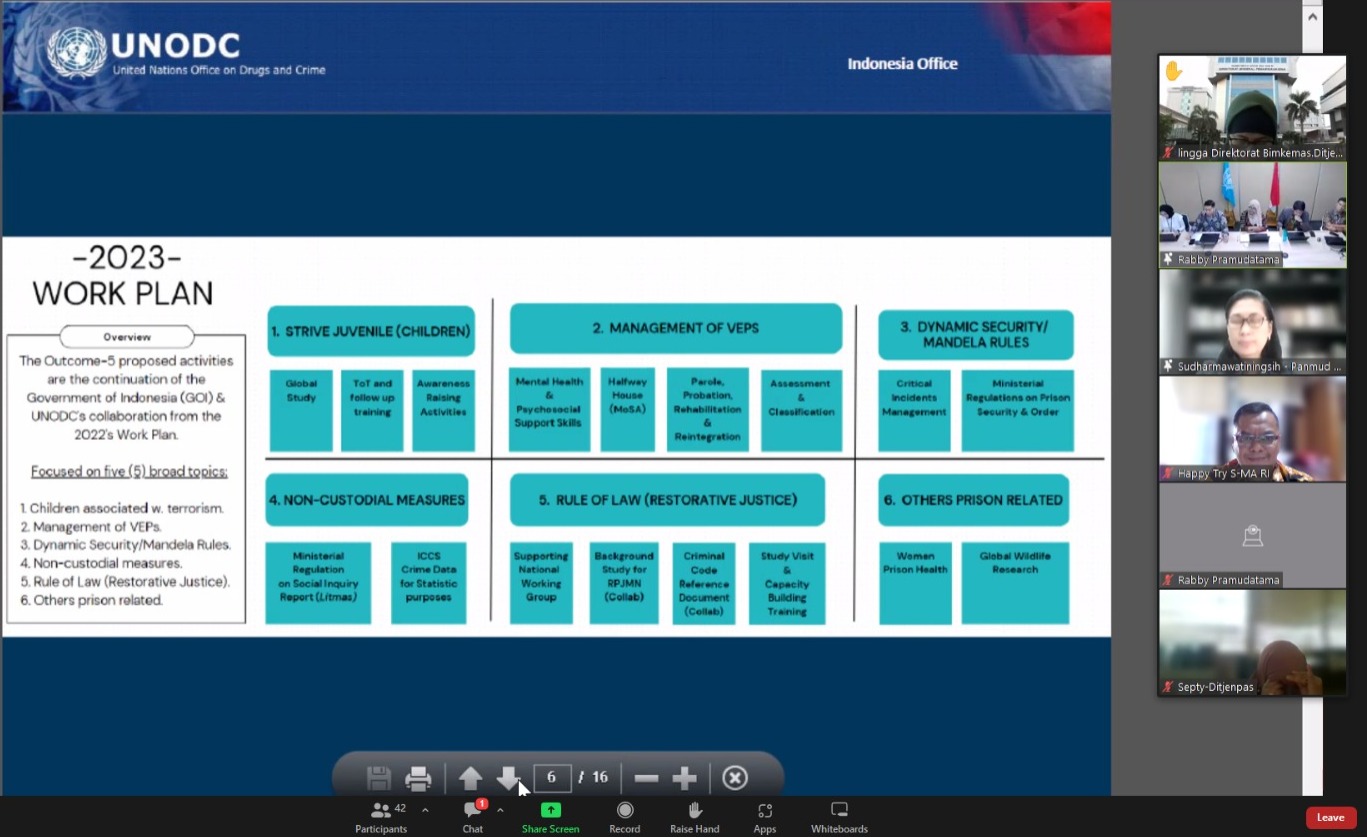Open the Chat panel
Viewport: 1367px width, 837px height.
[473, 817]
